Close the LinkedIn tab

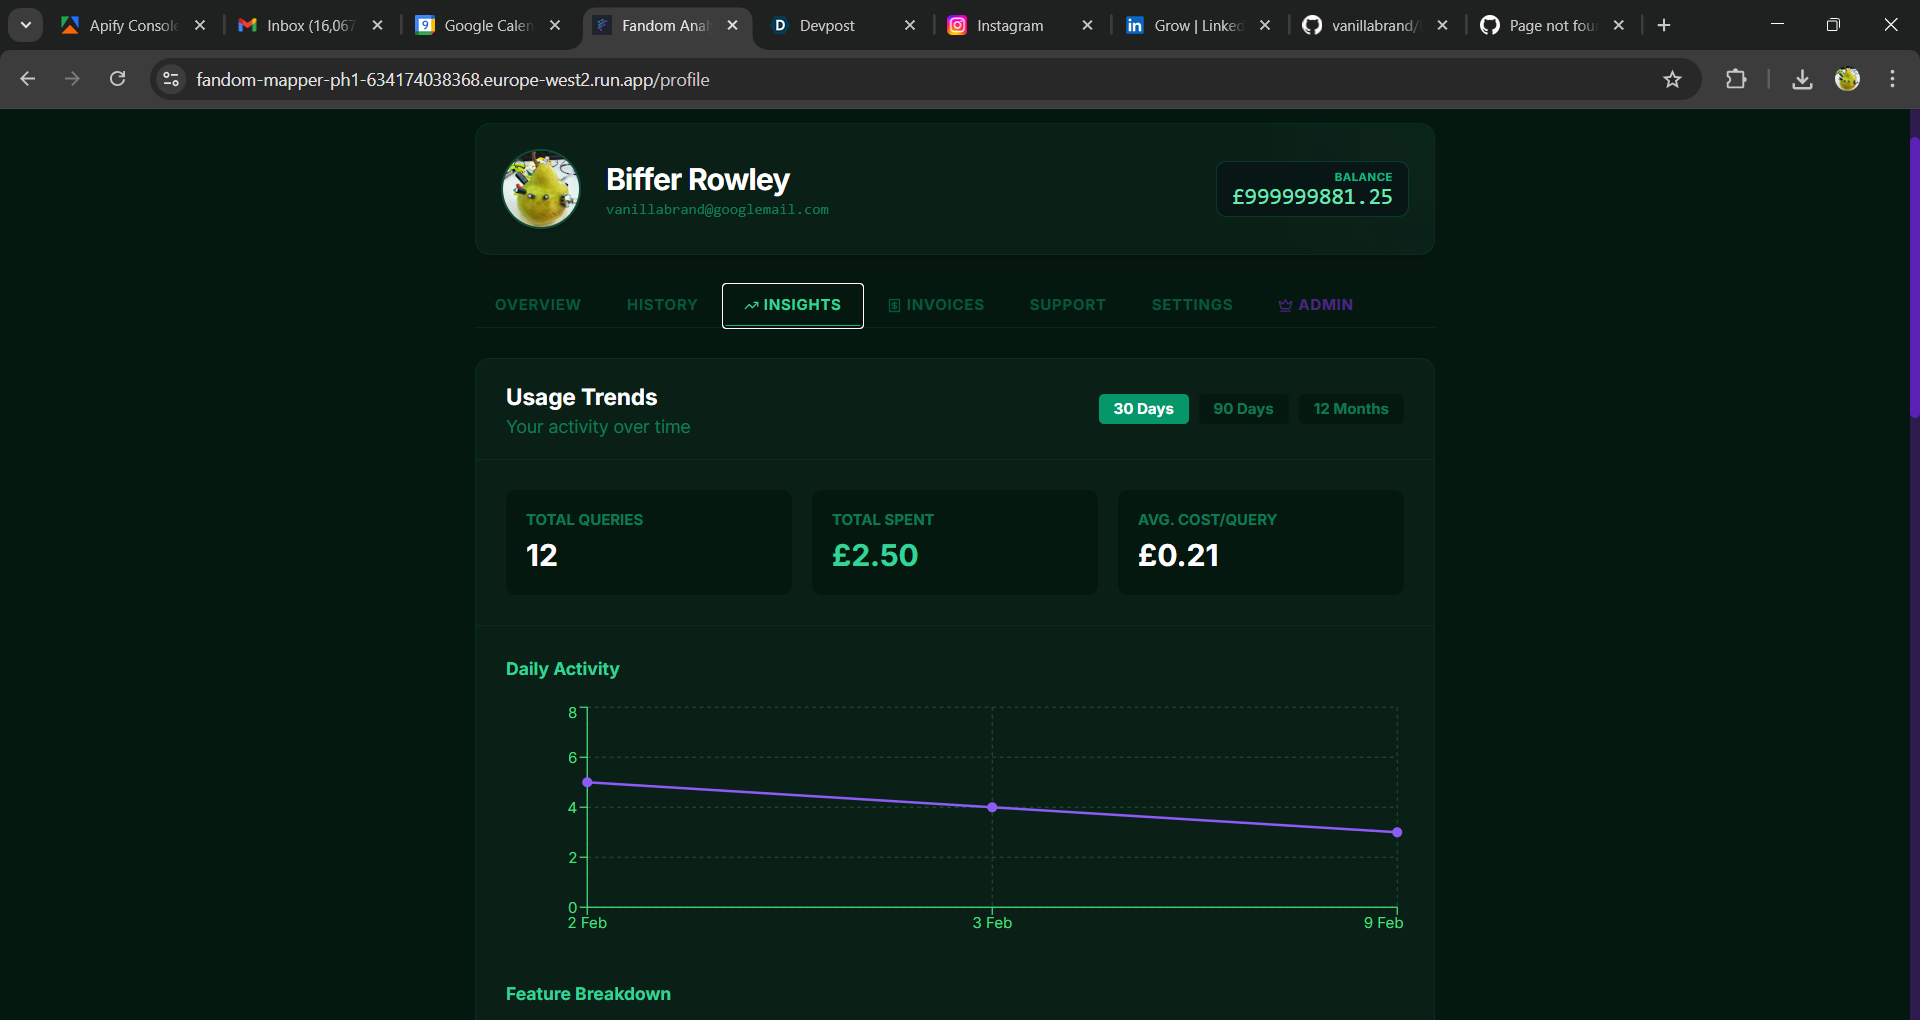coord(1265,25)
